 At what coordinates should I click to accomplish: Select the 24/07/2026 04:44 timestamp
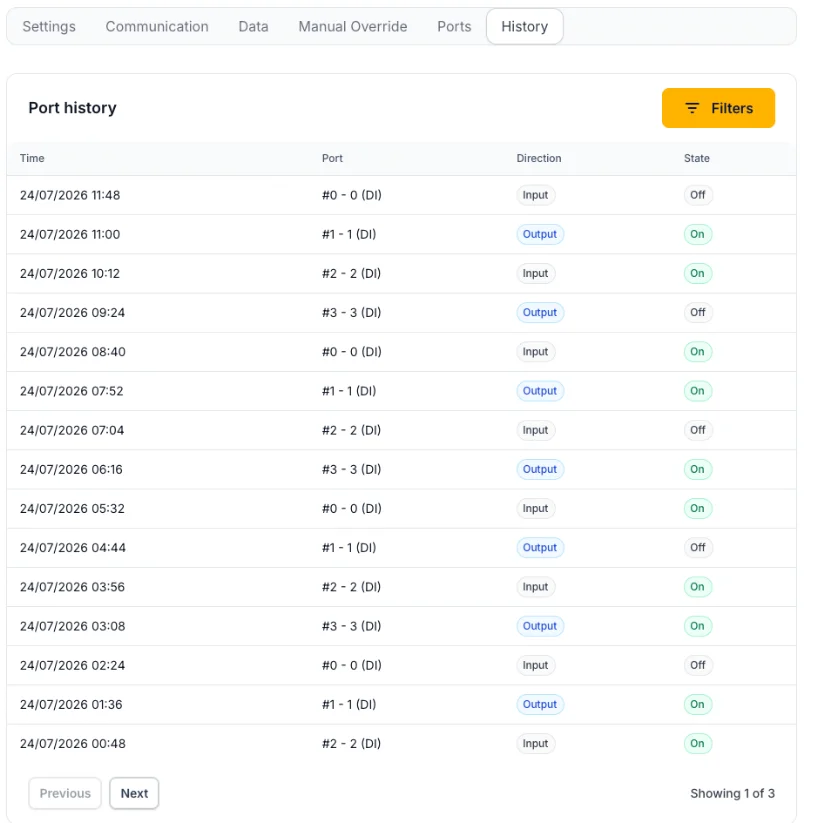(x=73, y=548)
